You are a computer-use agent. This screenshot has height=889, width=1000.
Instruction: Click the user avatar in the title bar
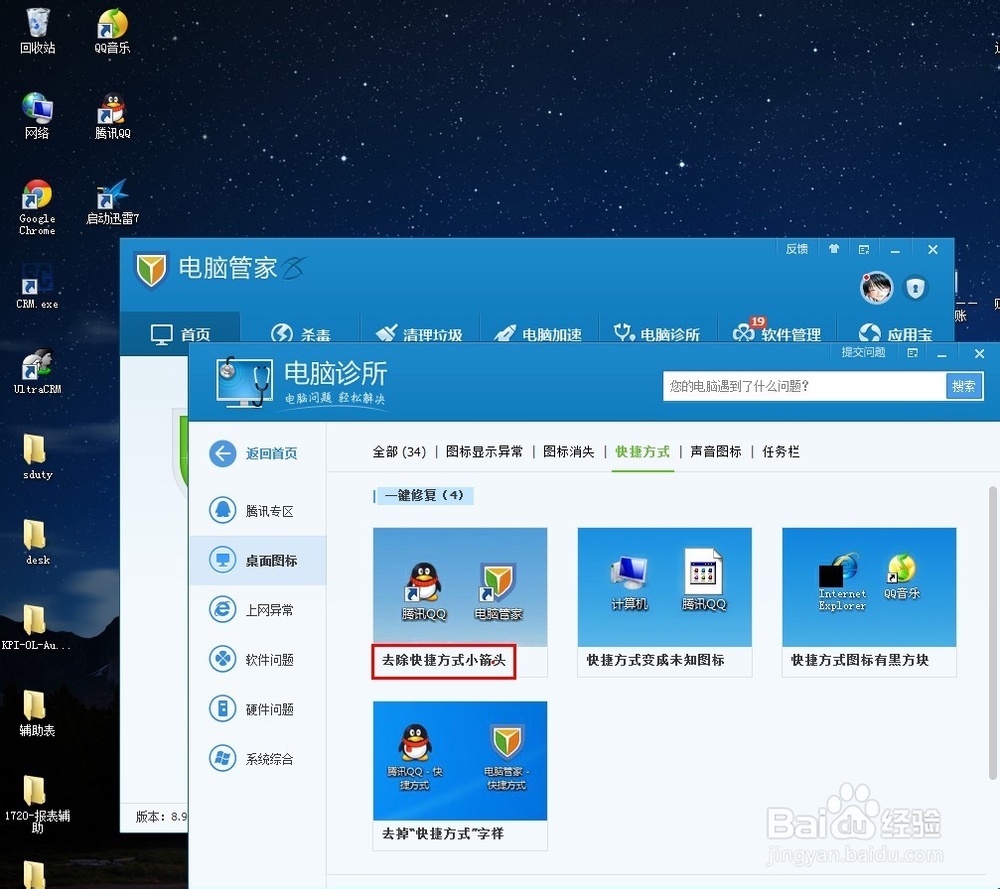click(876, 287)
